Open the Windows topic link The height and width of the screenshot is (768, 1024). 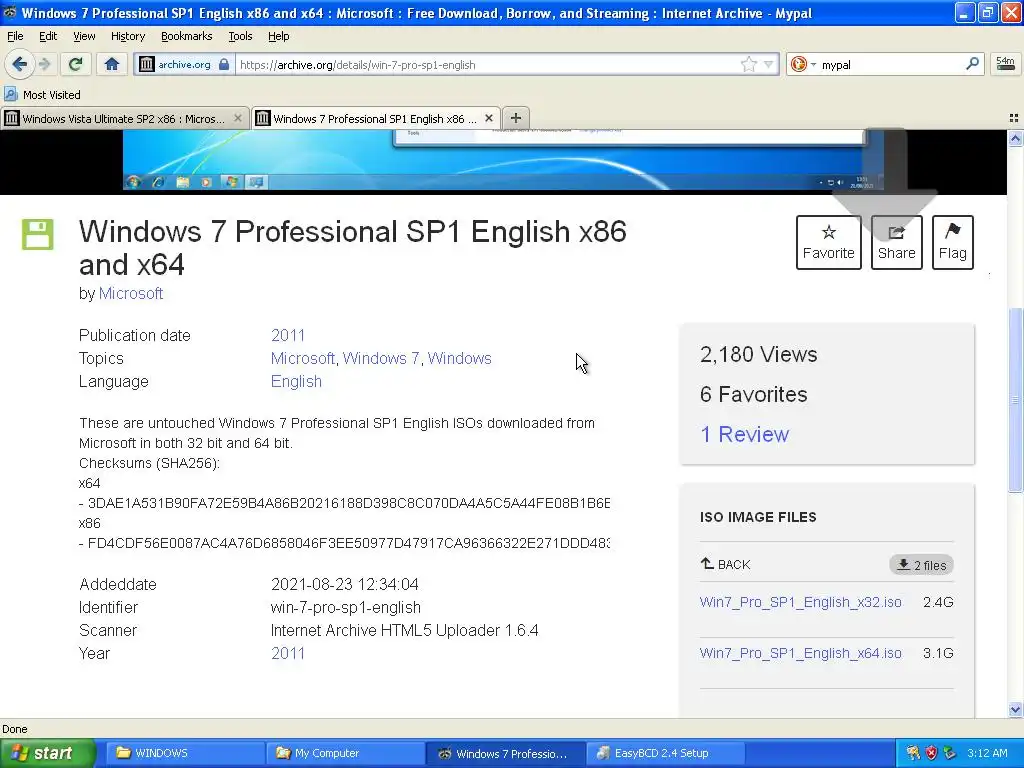(x=459, y=358)
